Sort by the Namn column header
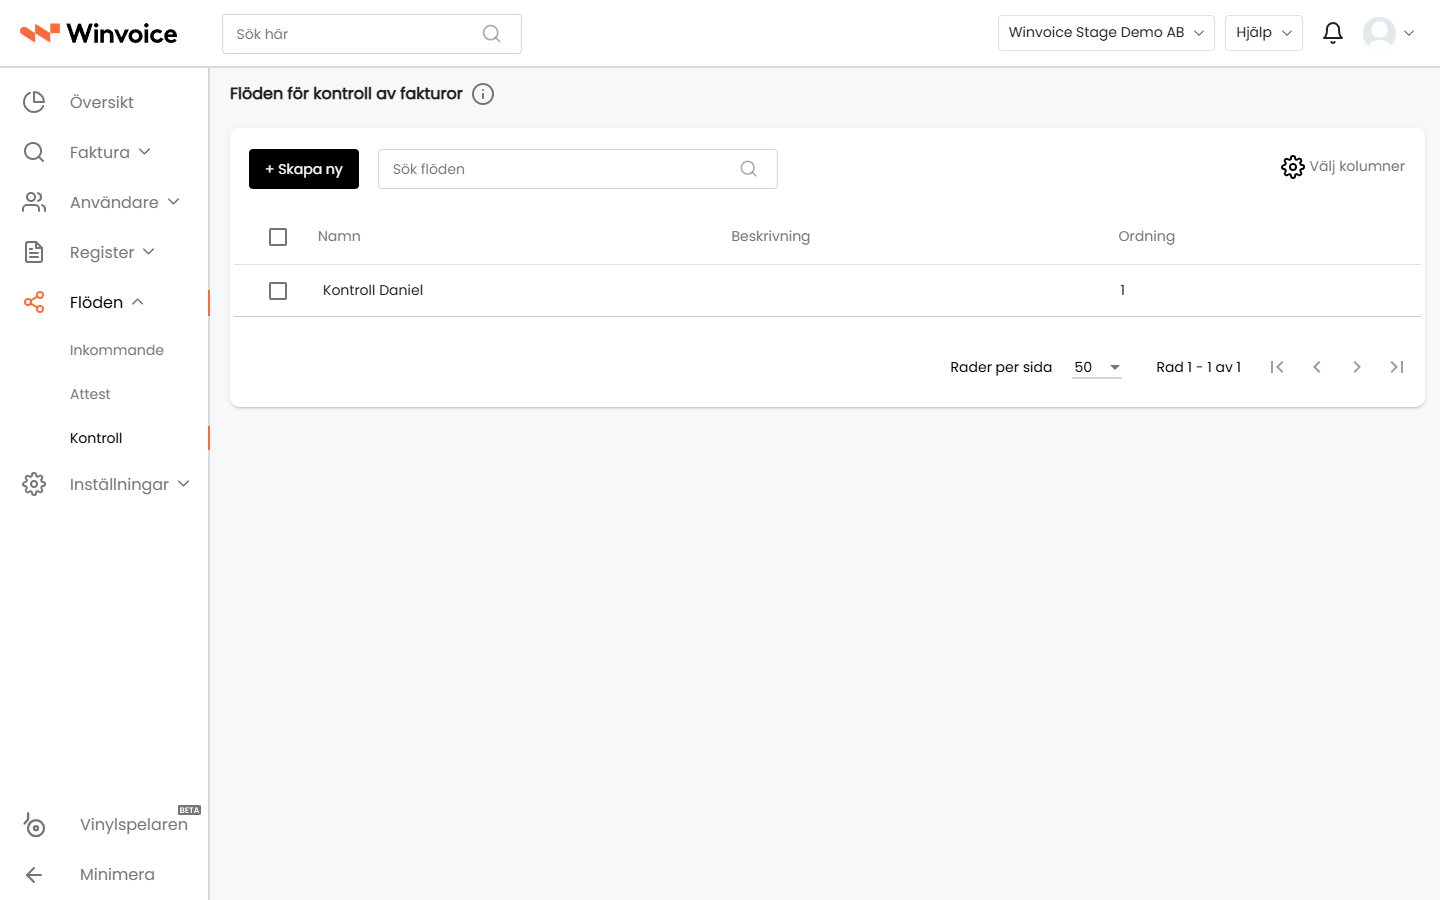Viewport: 1440px width, 900px height. click(339, 236)
